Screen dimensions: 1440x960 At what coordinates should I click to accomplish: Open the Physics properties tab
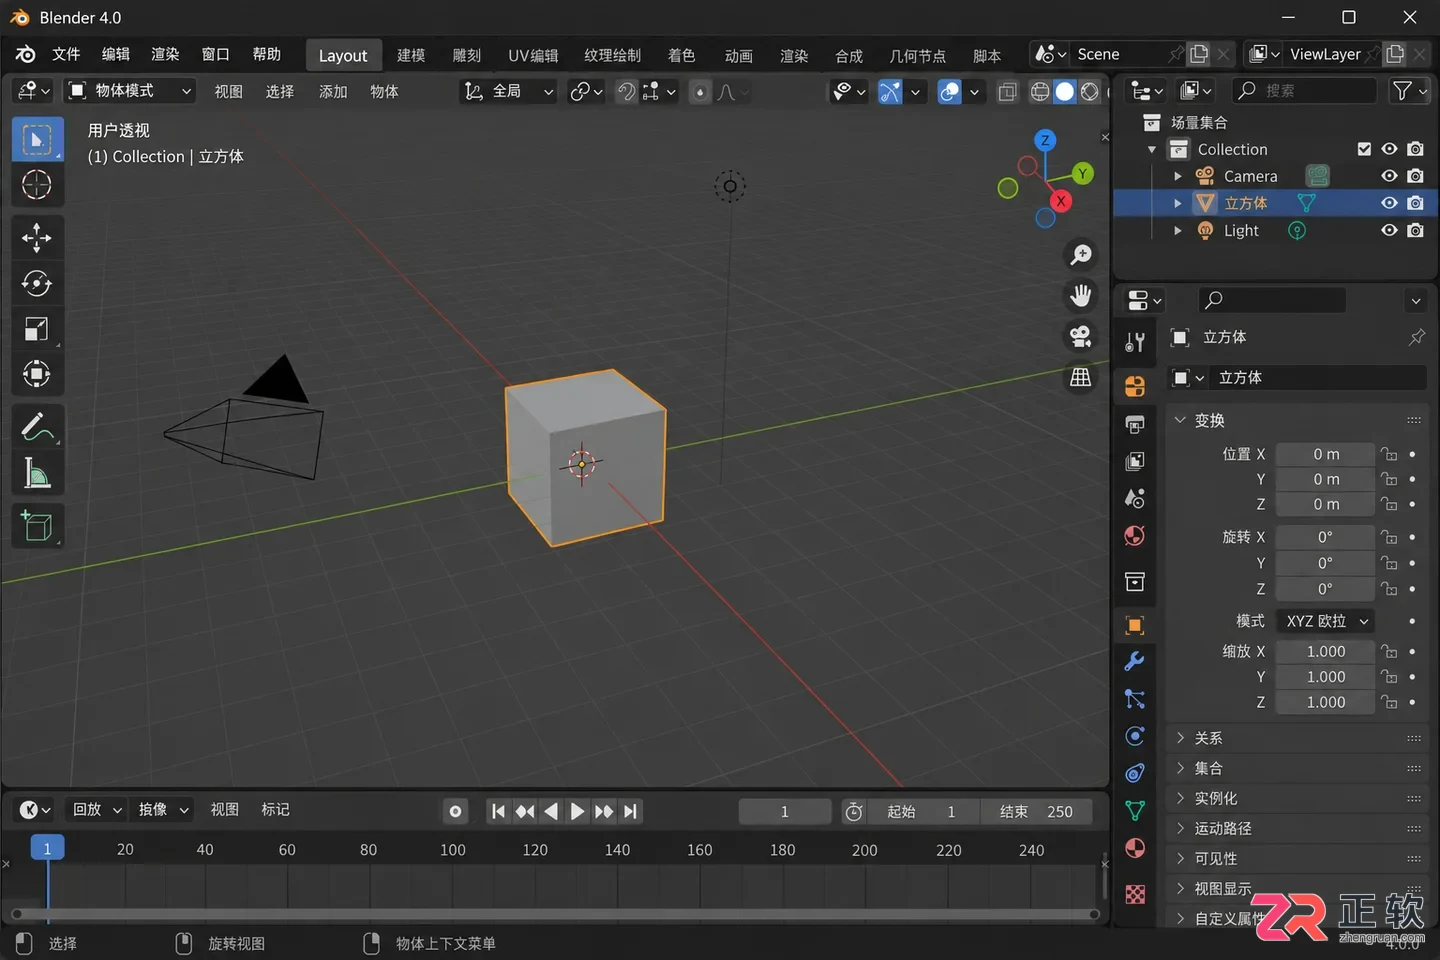(1135, 736)
